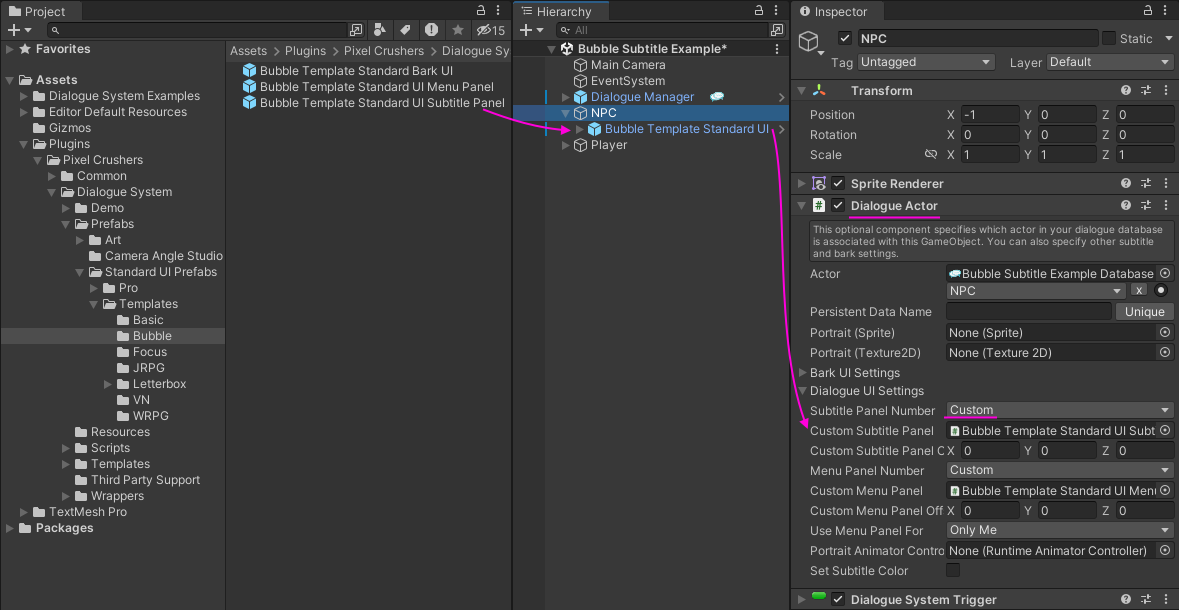Open Dialogue Actor component kebab menu
Screen dimensions: 1179x610
1165,205
